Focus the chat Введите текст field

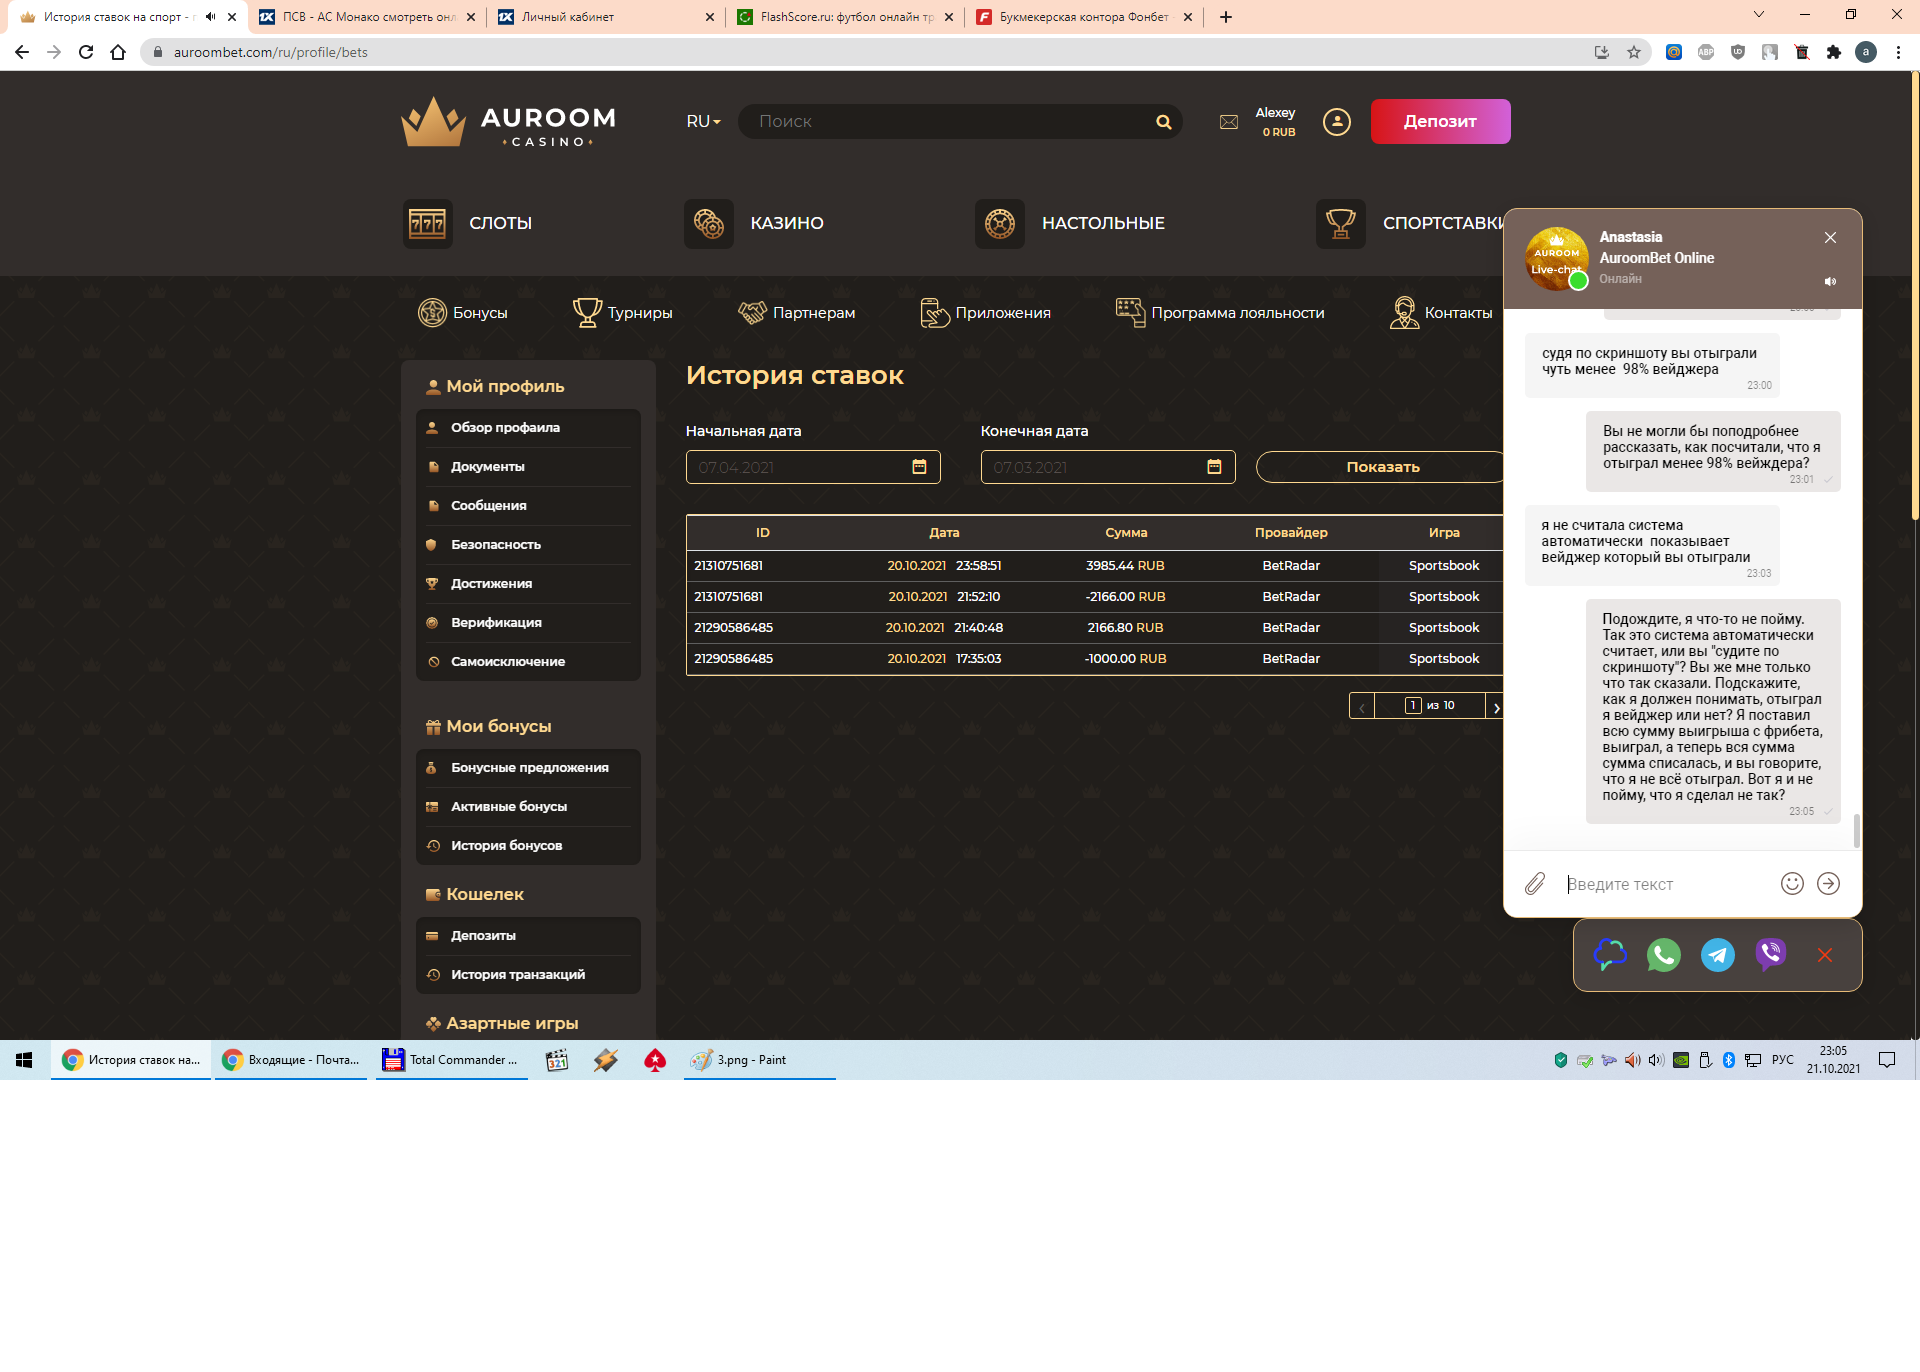1665,884
